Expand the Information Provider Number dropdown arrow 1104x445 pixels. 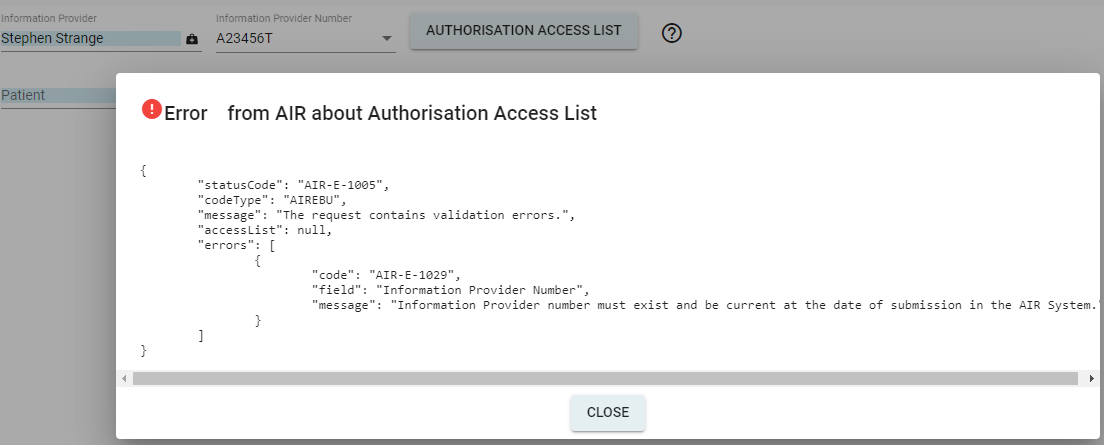tap(387, 39)
